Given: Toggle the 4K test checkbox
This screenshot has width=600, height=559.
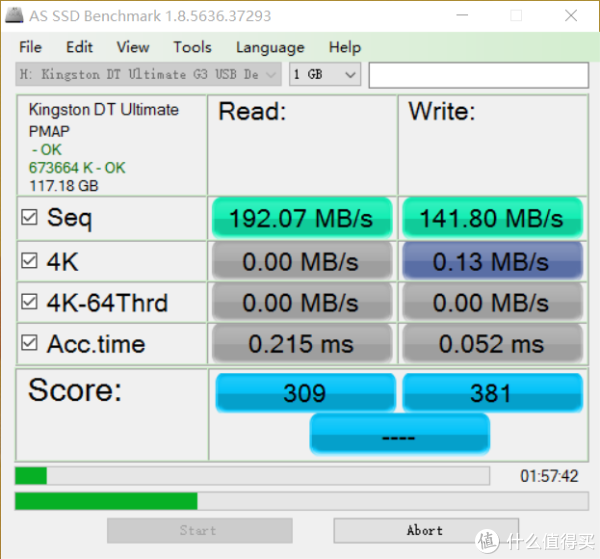Looking at the screenshot, I should click(x=29, y=261).
